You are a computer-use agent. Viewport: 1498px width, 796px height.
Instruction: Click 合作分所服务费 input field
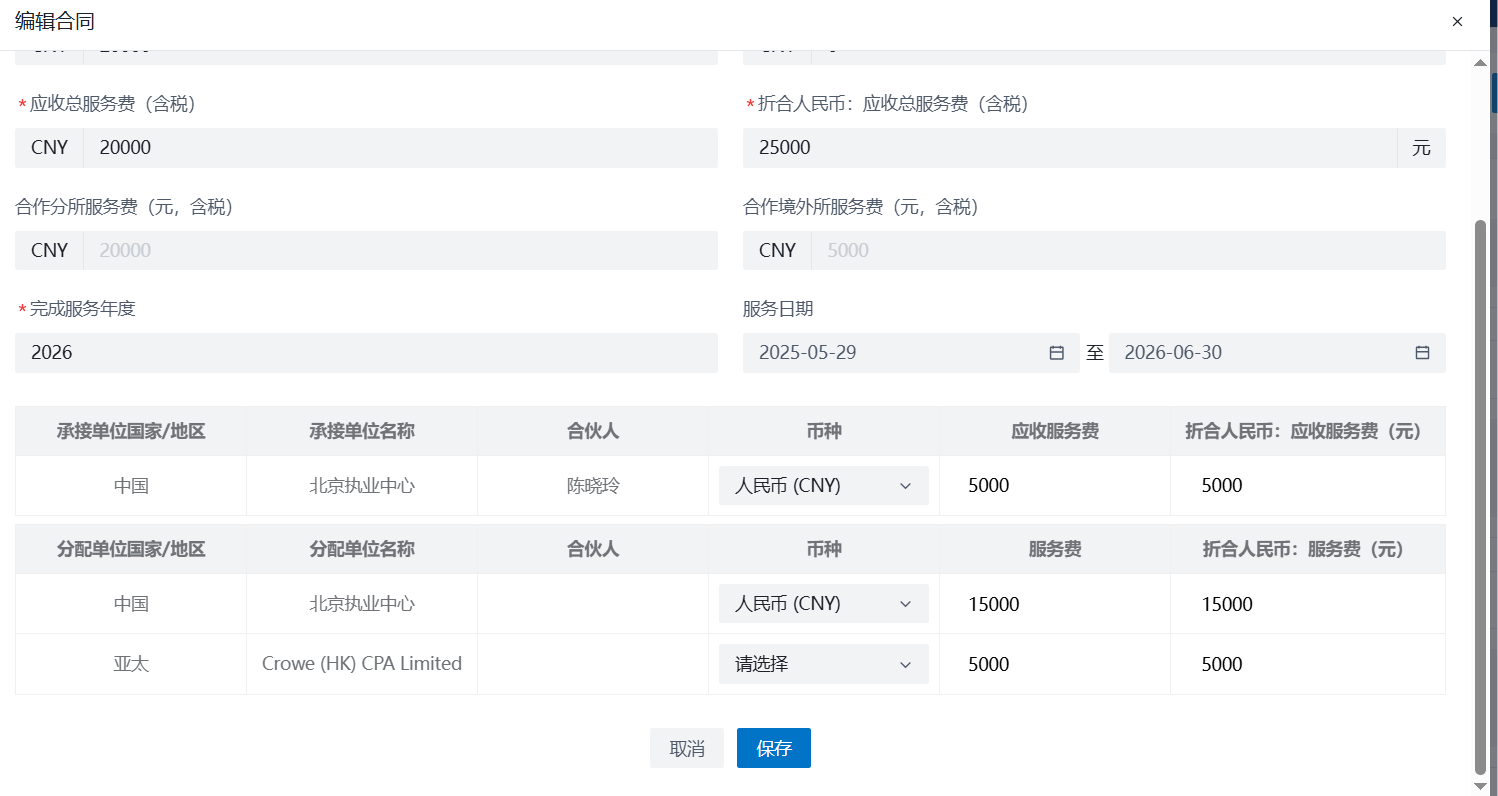pyautogui.click(x=400, y=250)
